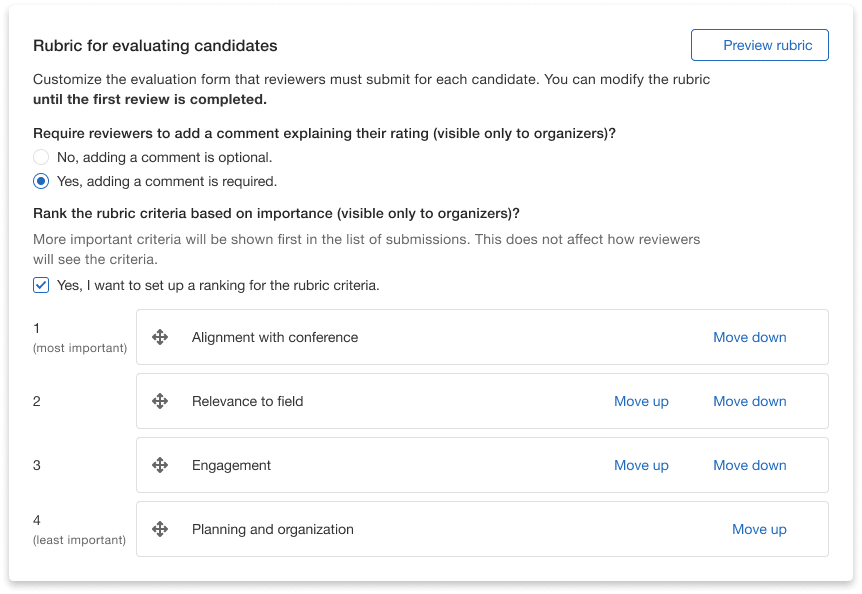The image size is (862, 594).
Task: Click the drag handle beside Relevance to field
Action: click(160, 401)
